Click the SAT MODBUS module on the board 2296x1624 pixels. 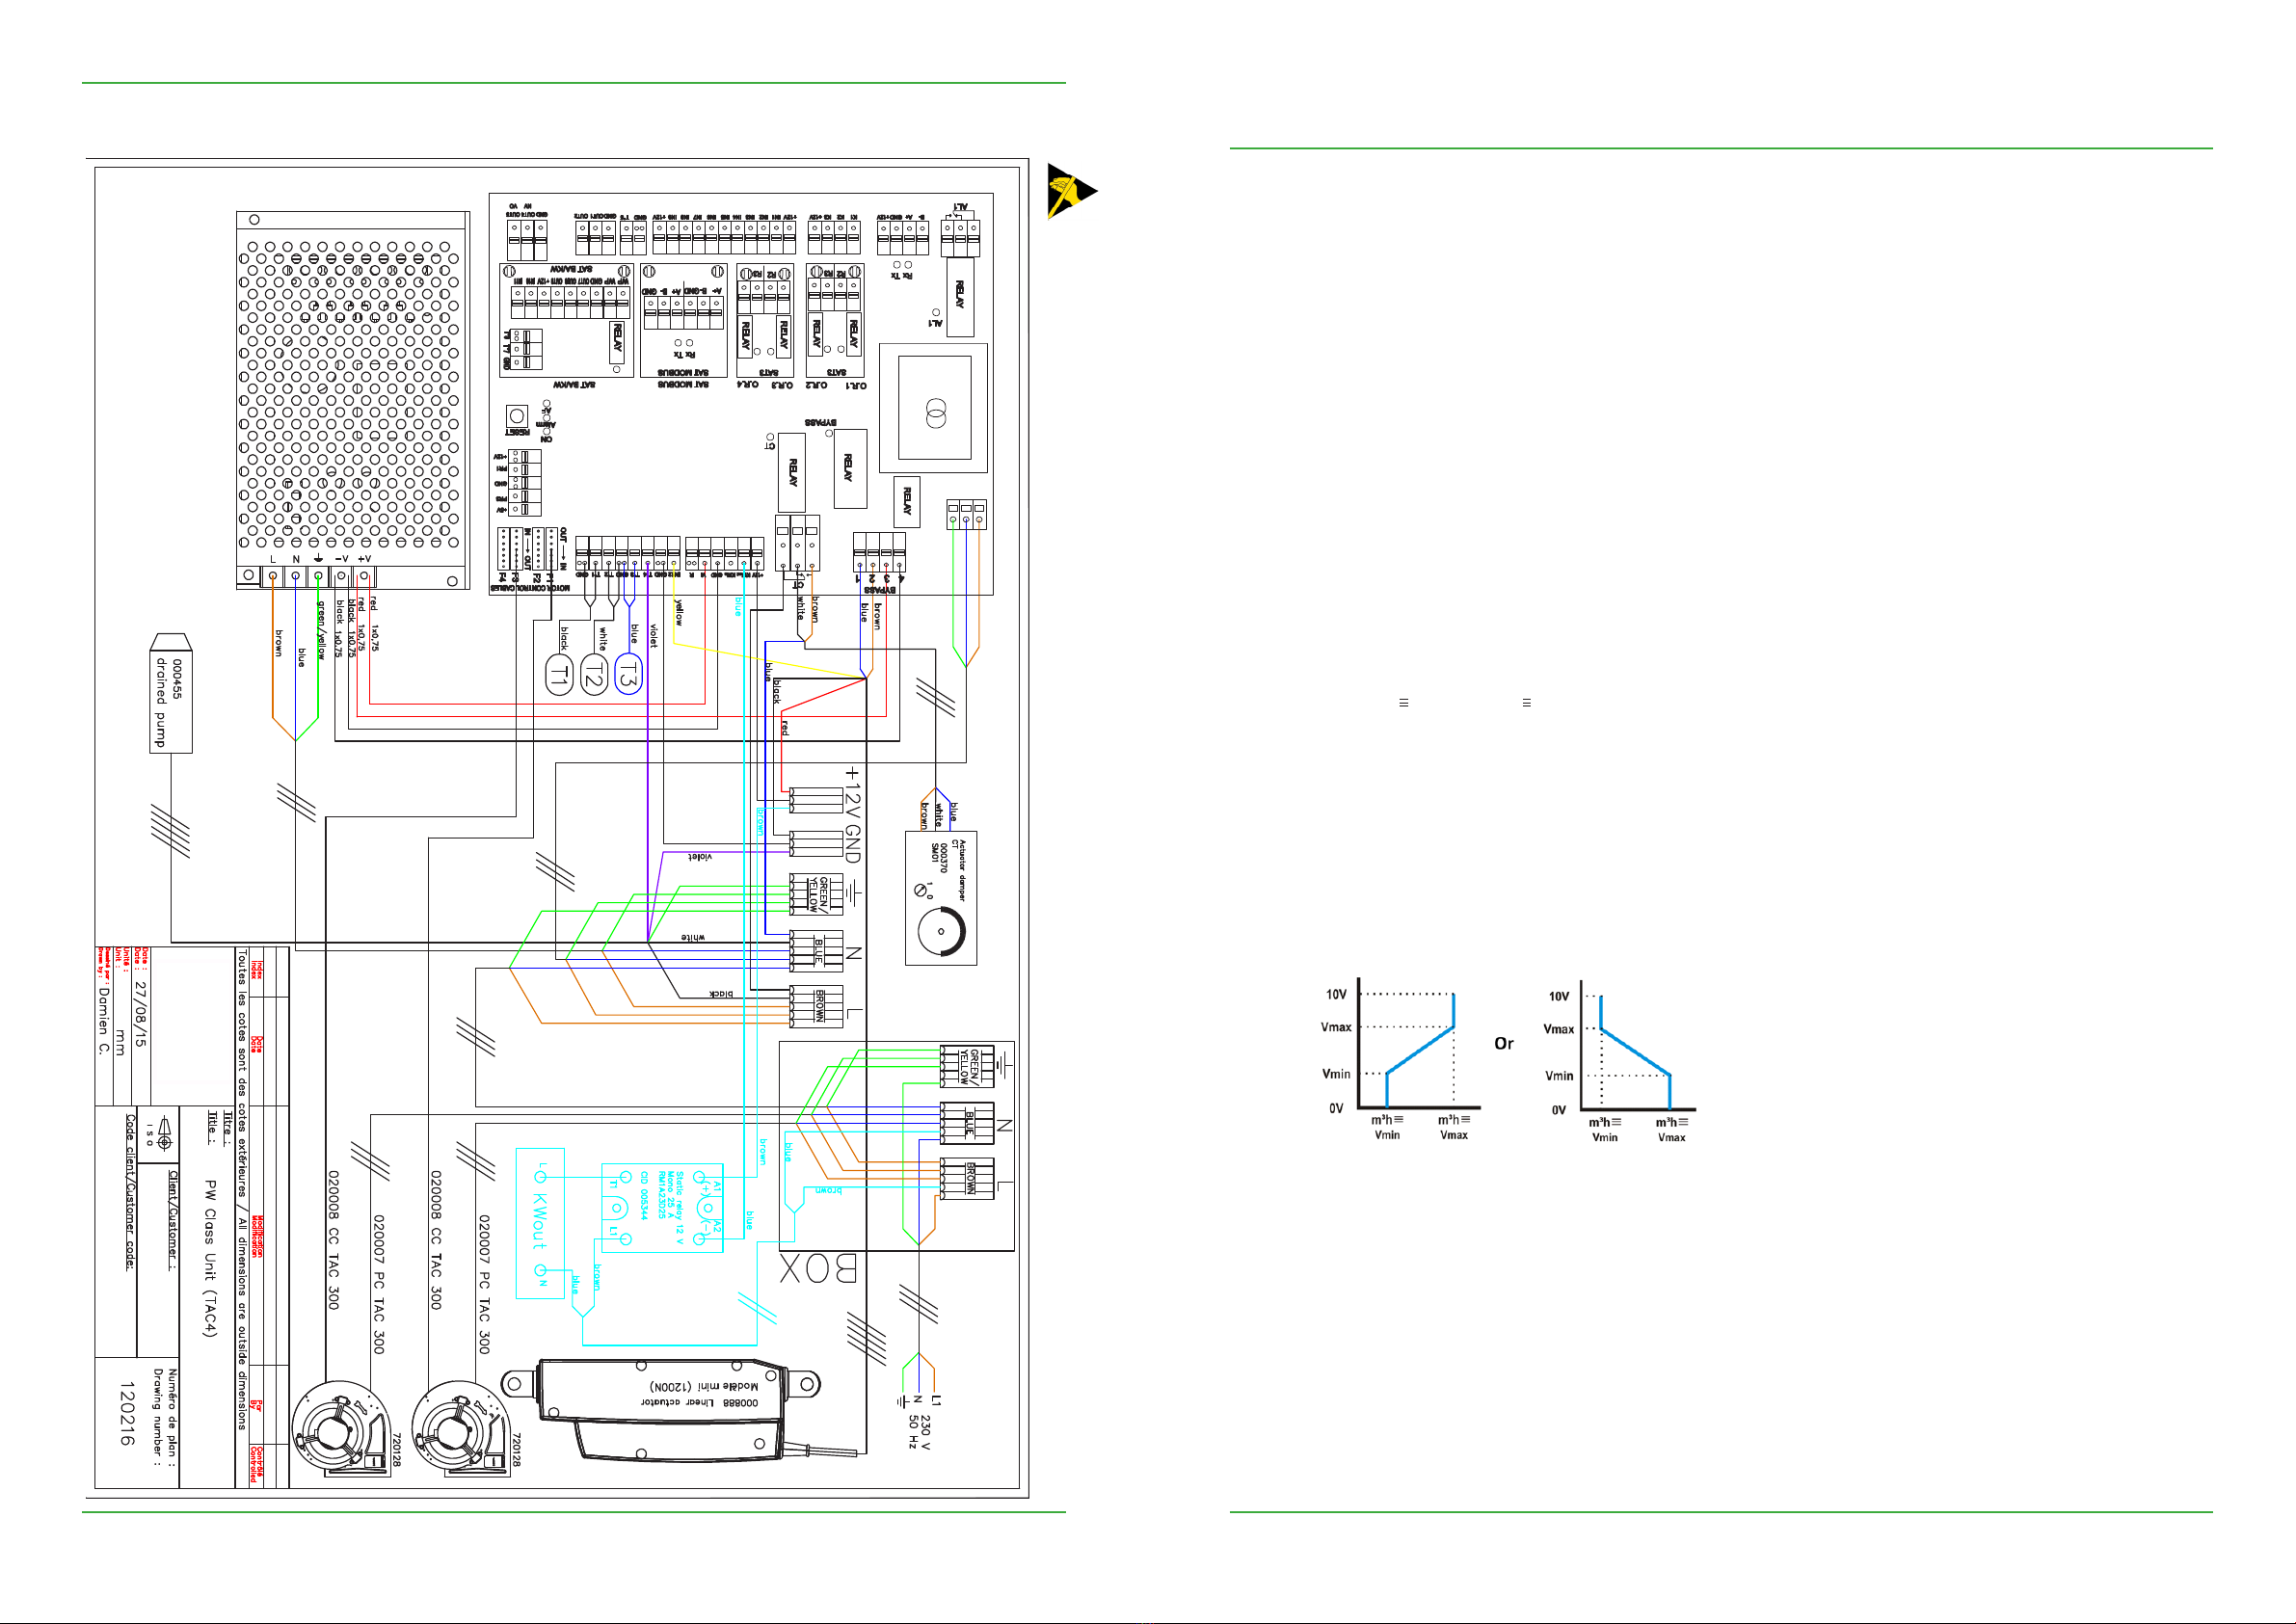(x=683, y=320)
